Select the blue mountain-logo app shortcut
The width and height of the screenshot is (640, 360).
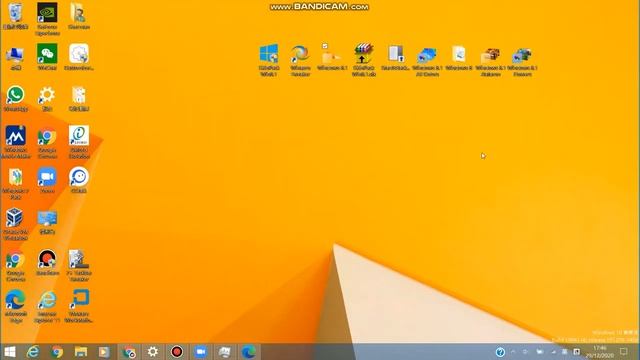[x=16, y=136]
